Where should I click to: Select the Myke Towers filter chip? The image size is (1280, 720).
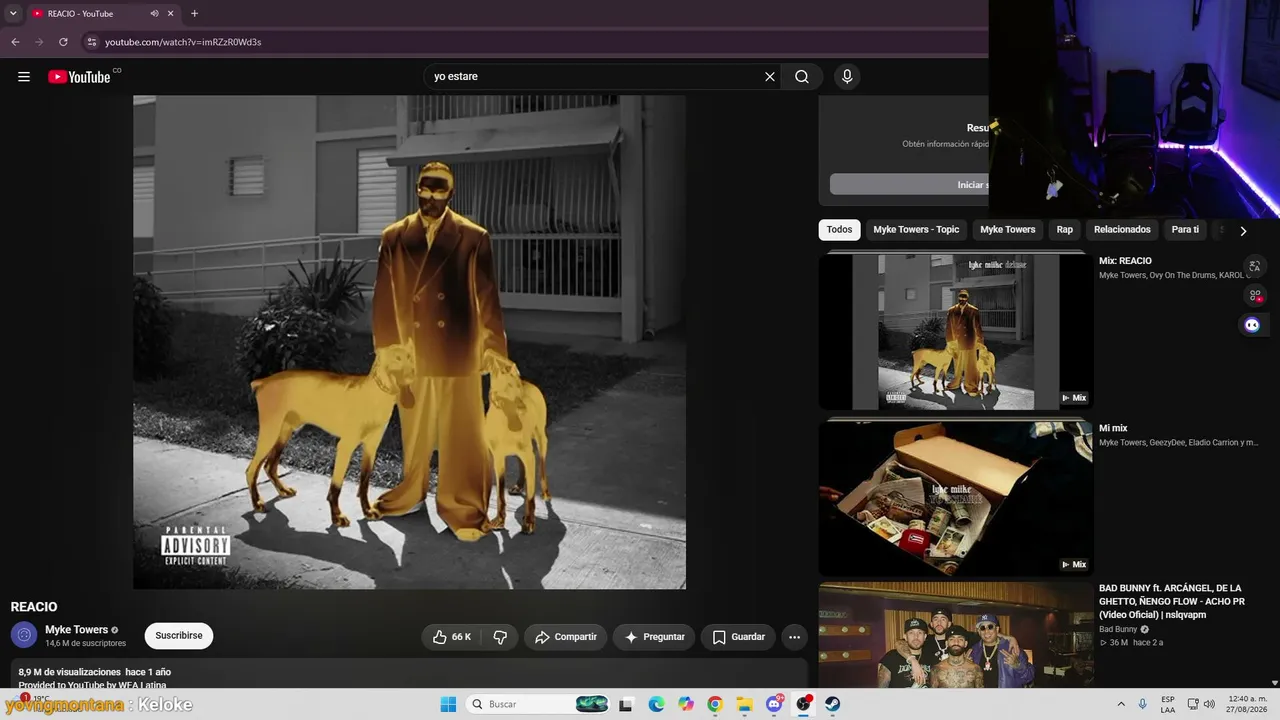[1007, 230]
